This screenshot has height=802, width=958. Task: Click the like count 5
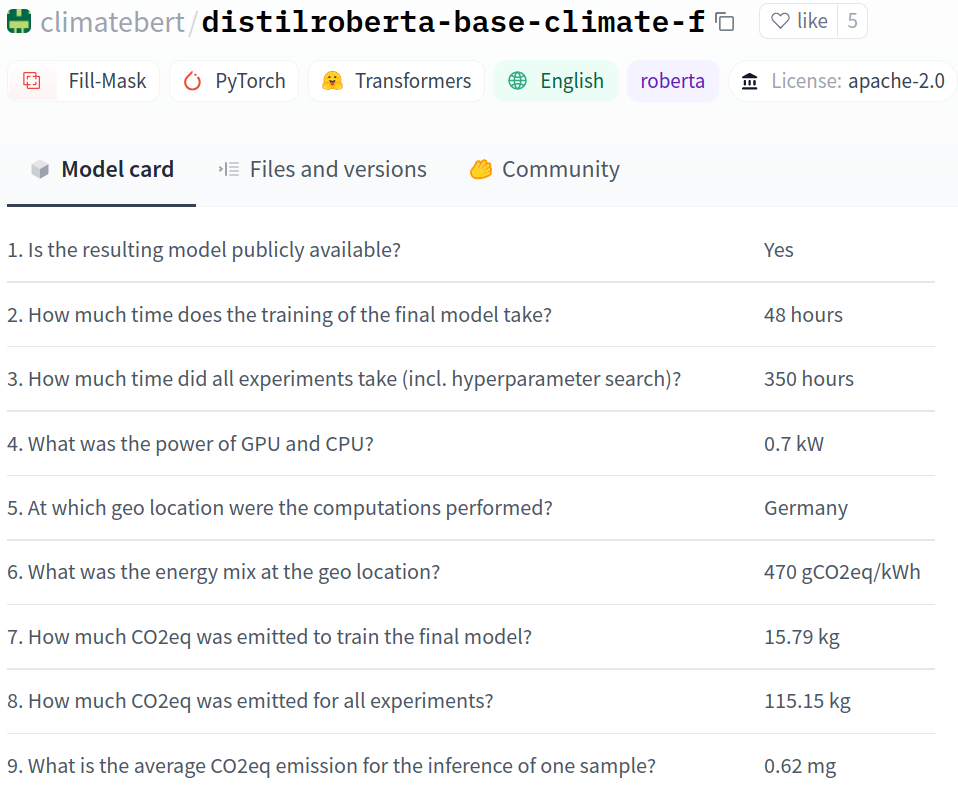[x=852, y=21]
